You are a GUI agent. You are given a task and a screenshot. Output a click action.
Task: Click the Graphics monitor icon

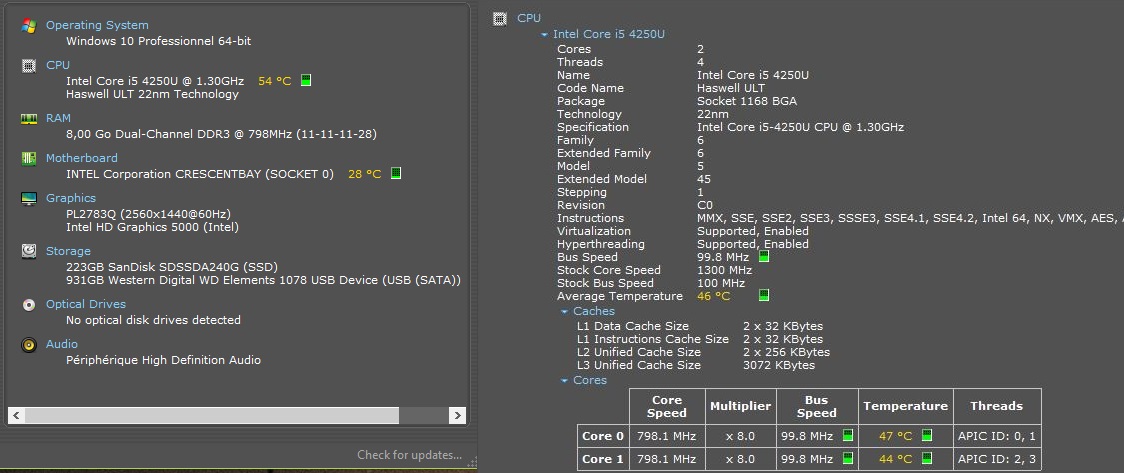click(29, 199)
